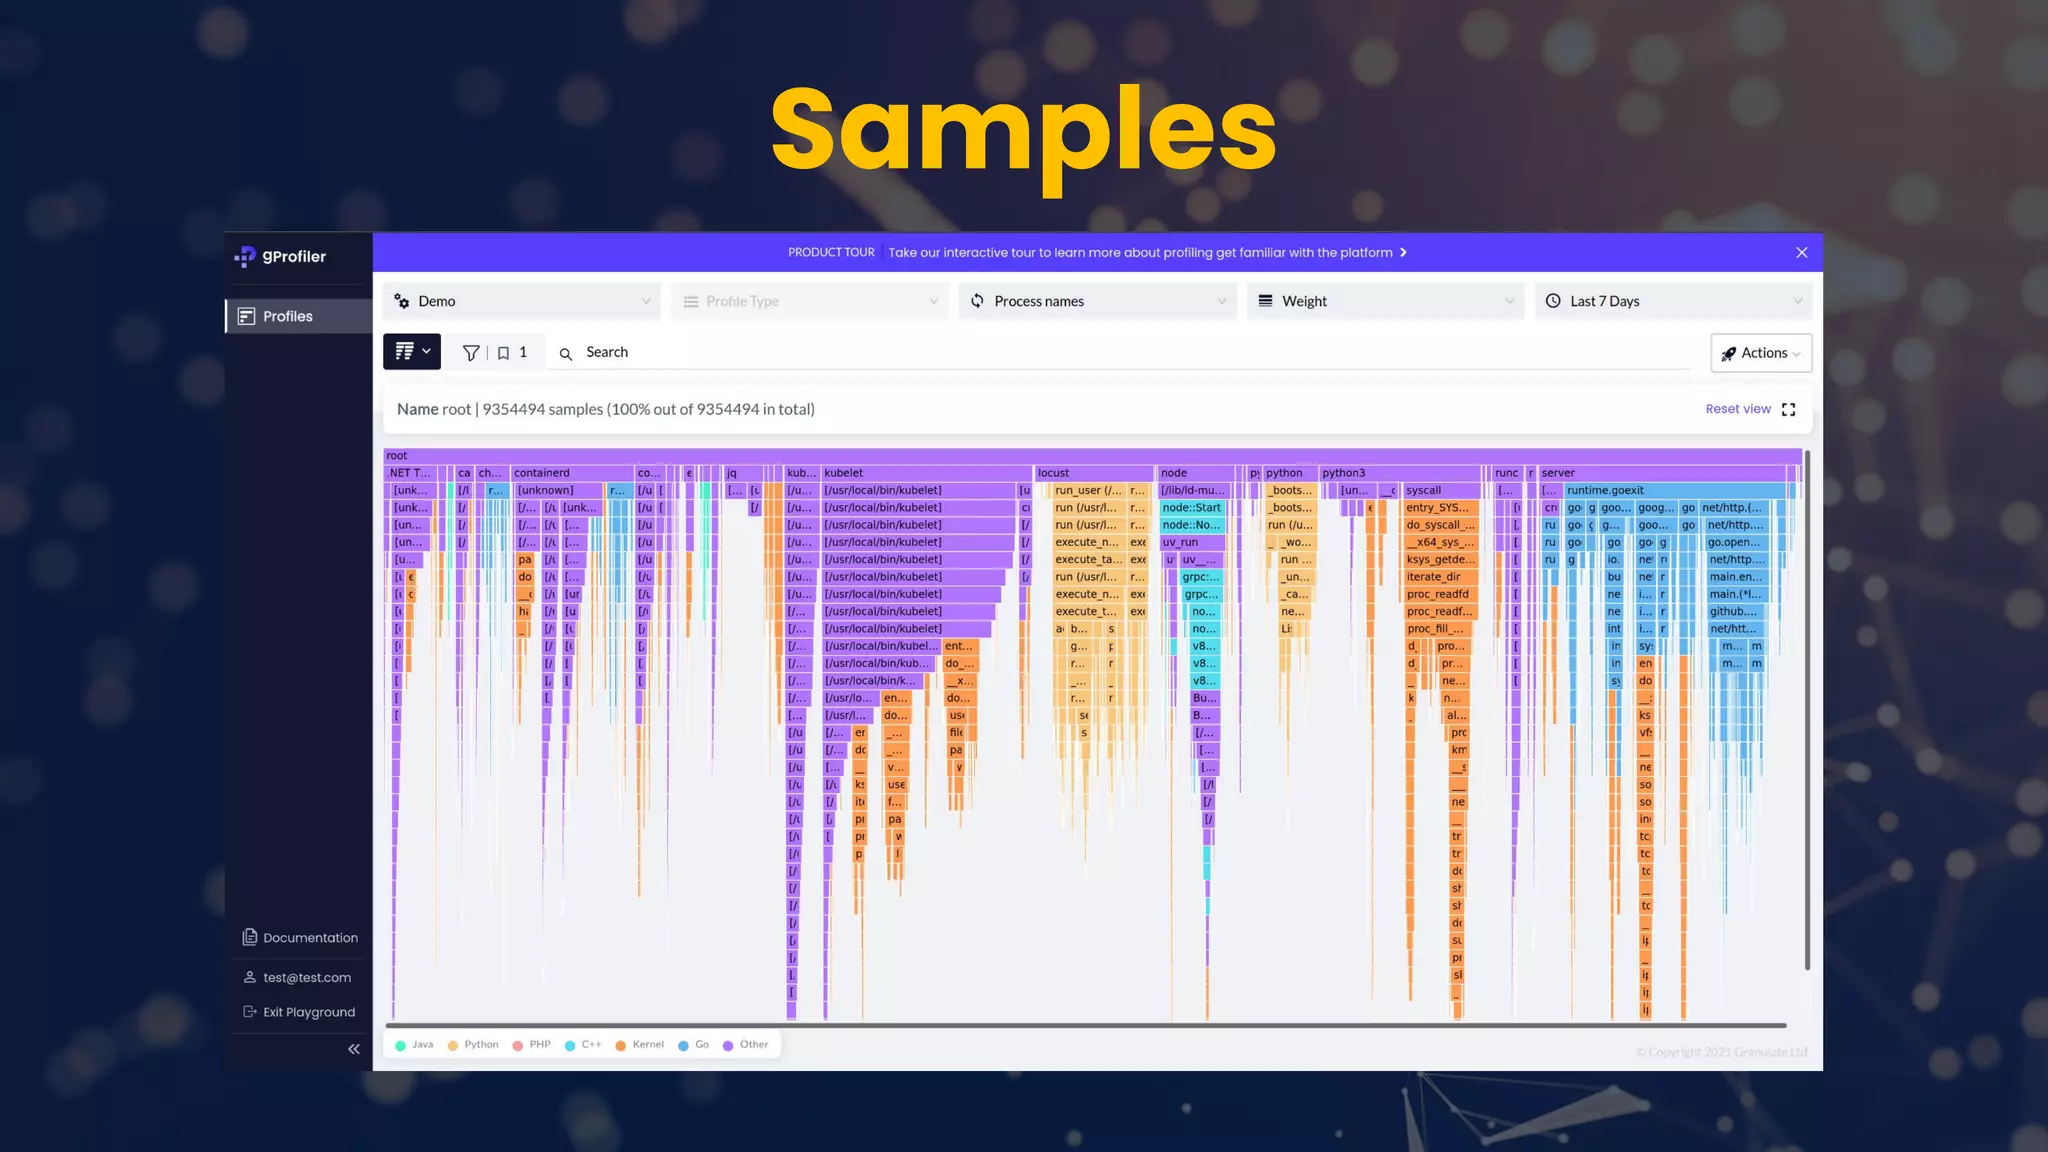Toggle the Kernel legend filter
Viewport: 2048px width, 1152px height.
[x=639, y=1045]
